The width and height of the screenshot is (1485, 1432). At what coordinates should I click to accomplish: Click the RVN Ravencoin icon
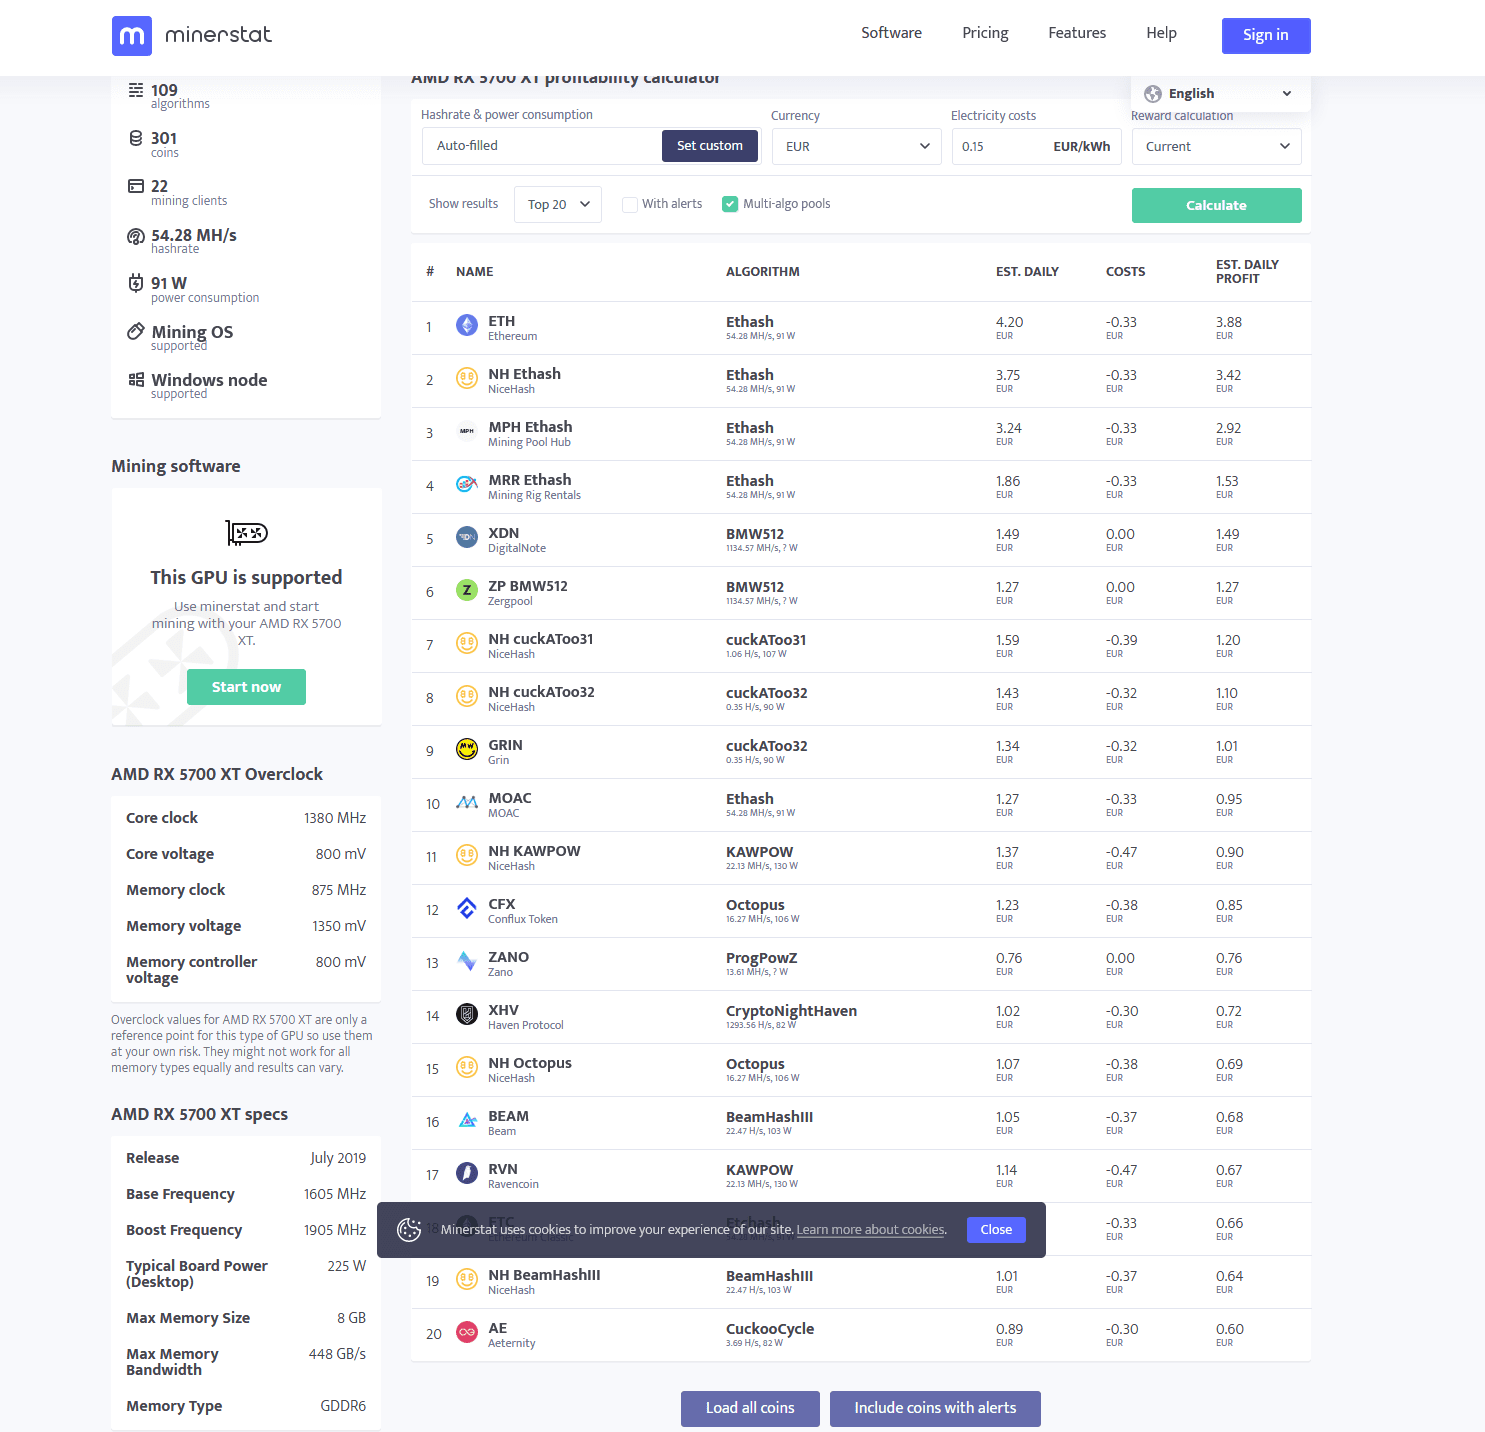pyautogui.click(x=467, y=1173)
